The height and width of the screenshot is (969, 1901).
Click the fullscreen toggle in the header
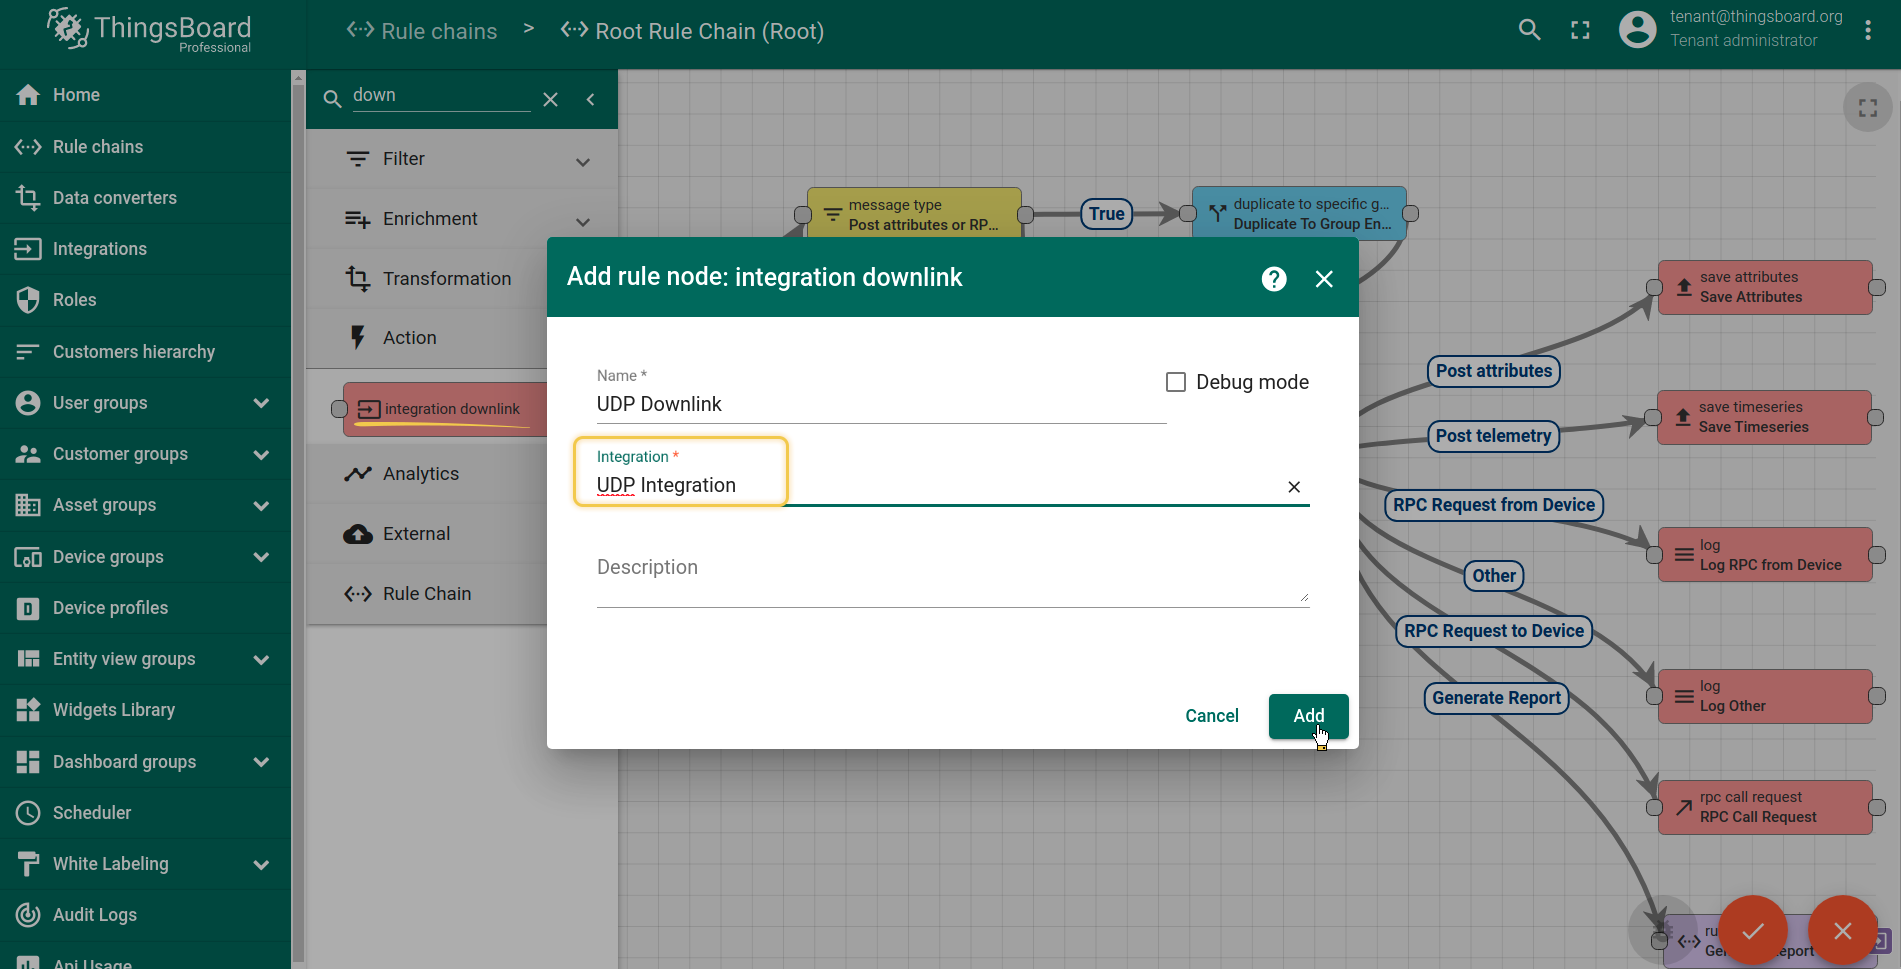click(1580, 30)
